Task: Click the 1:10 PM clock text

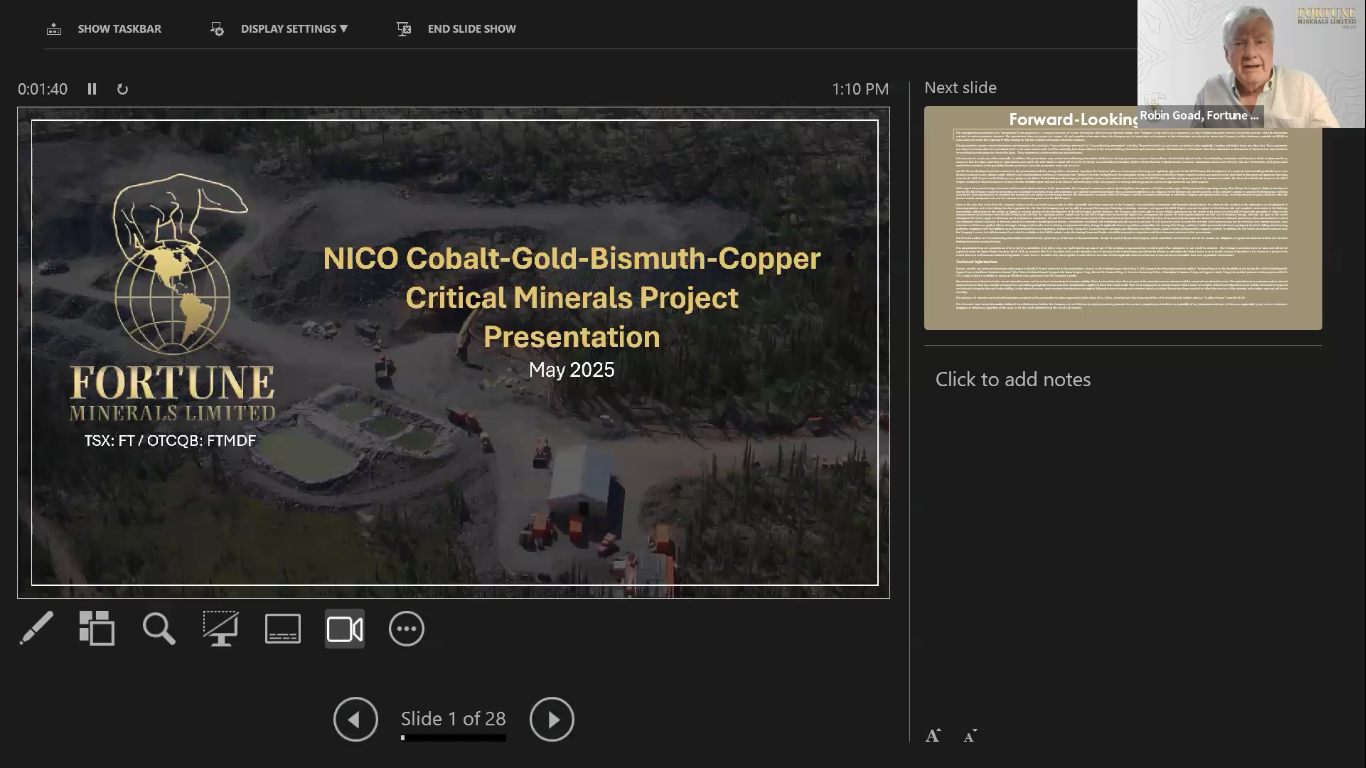Action: pyautogui.click(x=860, y=89)
